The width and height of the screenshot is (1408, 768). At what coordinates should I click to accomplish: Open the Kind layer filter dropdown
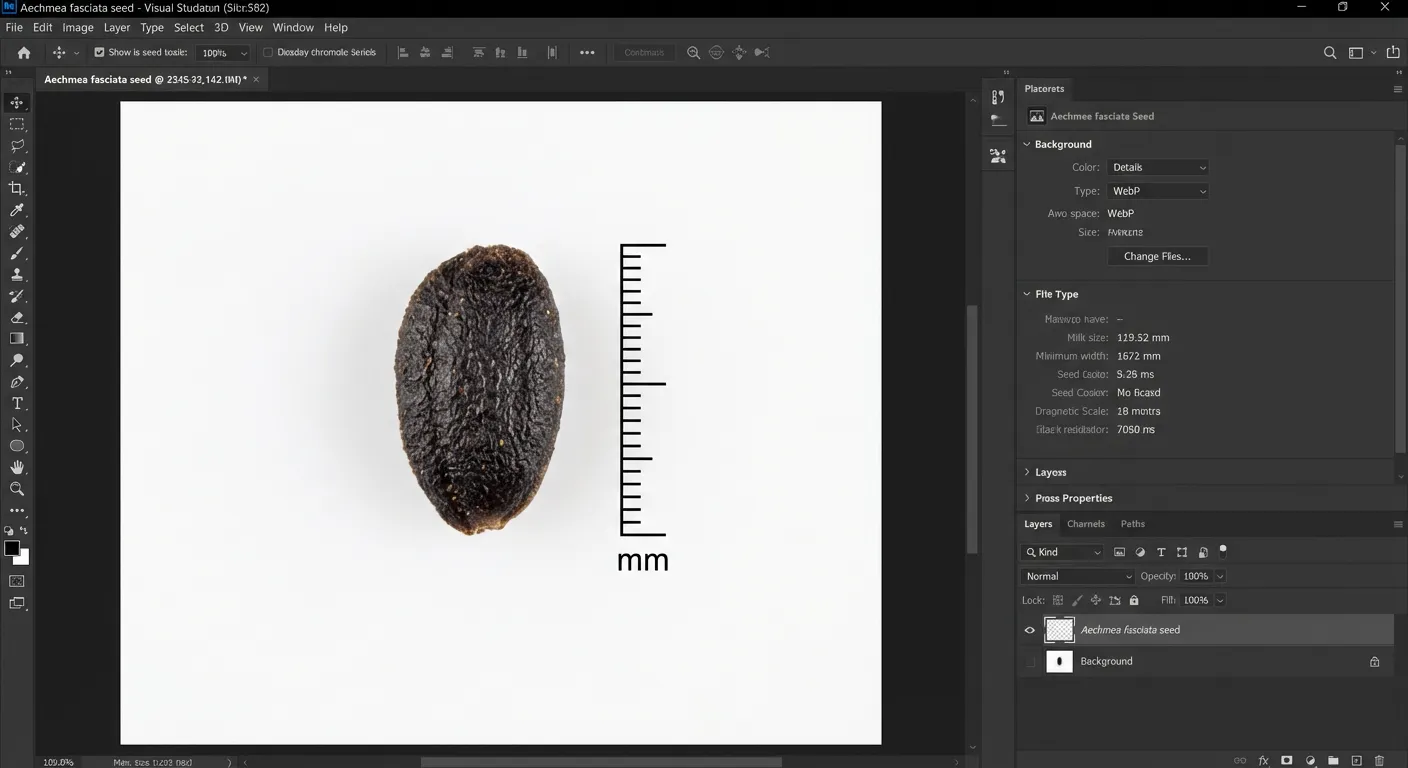[1062, 552]
